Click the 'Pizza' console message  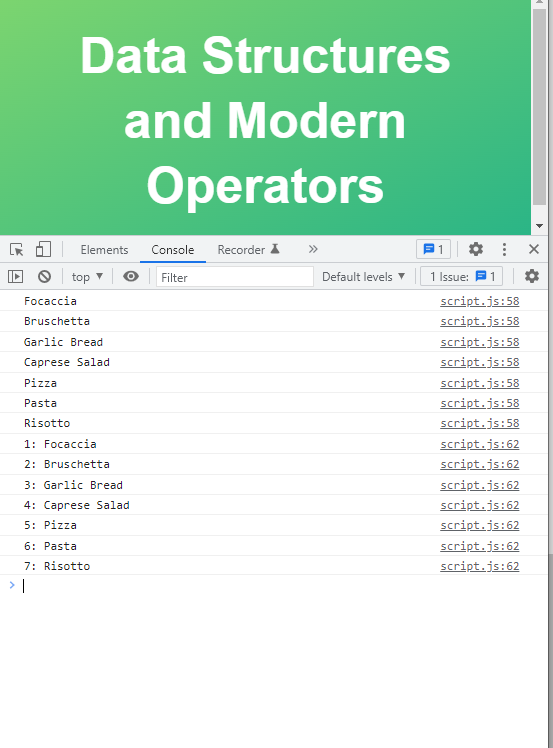coord(41,383)
